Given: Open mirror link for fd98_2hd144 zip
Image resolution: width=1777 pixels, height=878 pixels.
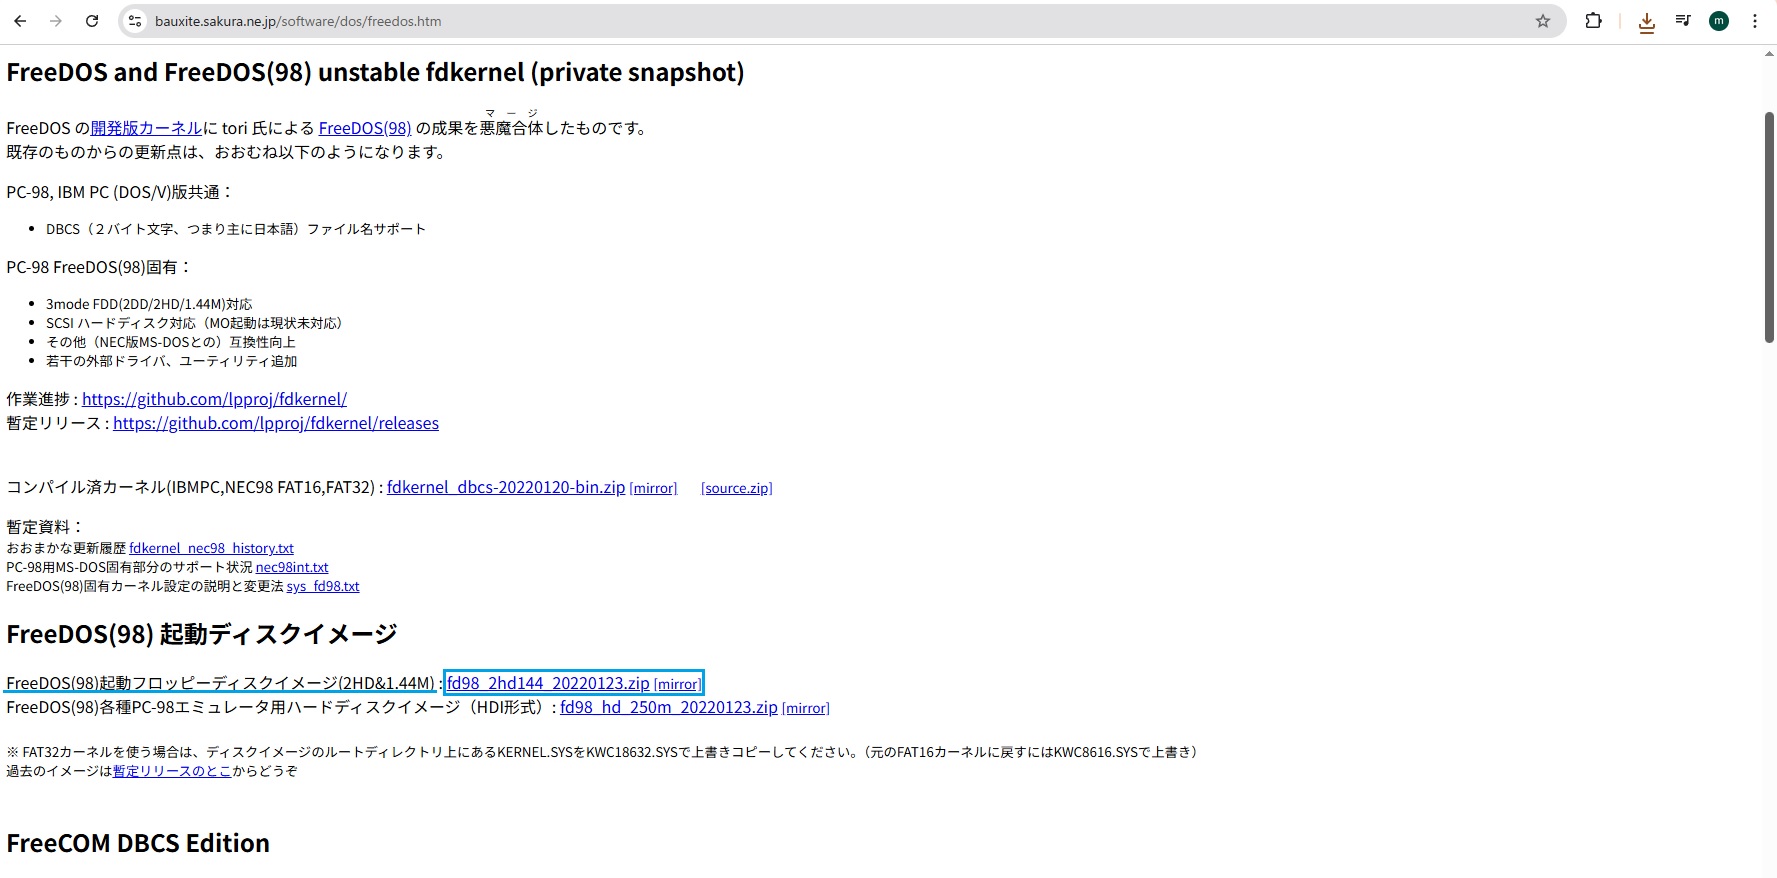Looking at the screenshot, I should click(x=677, y=684).
